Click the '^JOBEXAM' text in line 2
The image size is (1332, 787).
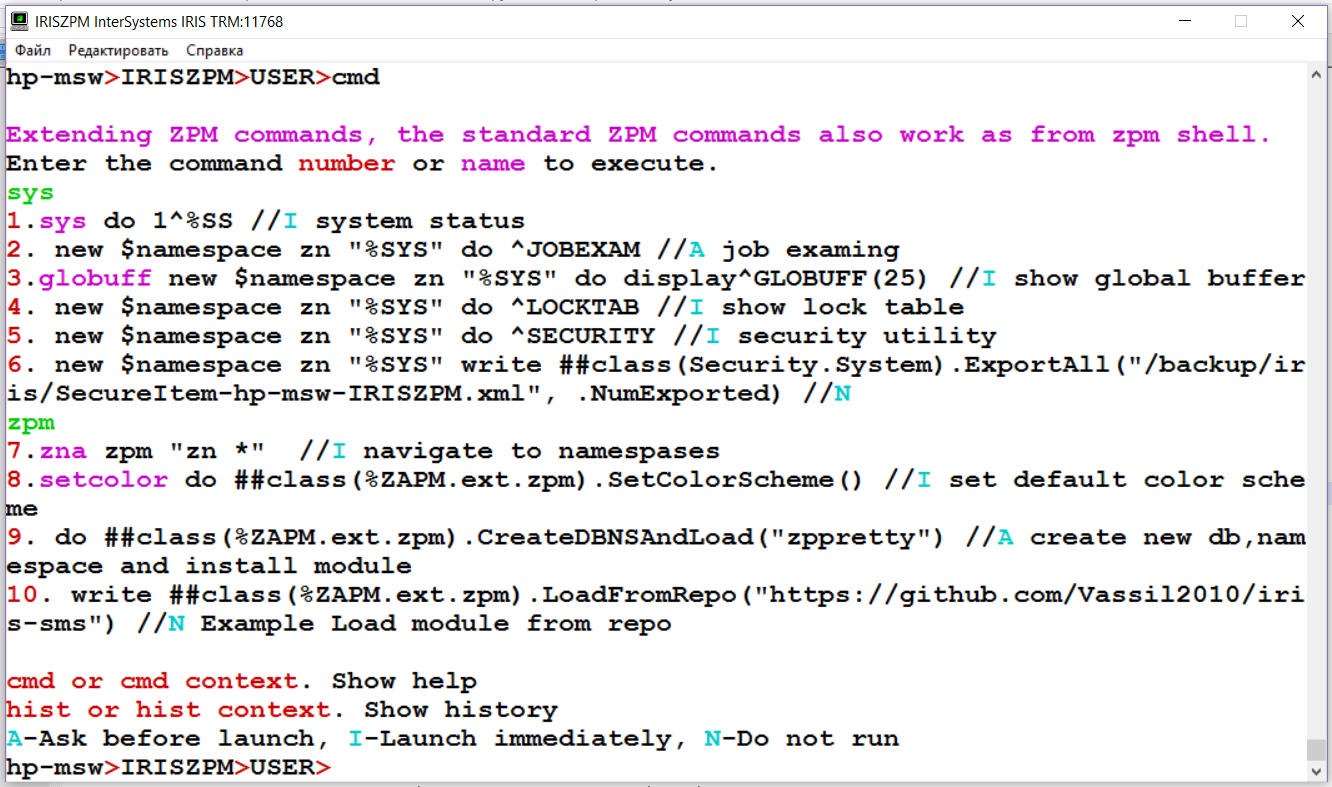576,250
